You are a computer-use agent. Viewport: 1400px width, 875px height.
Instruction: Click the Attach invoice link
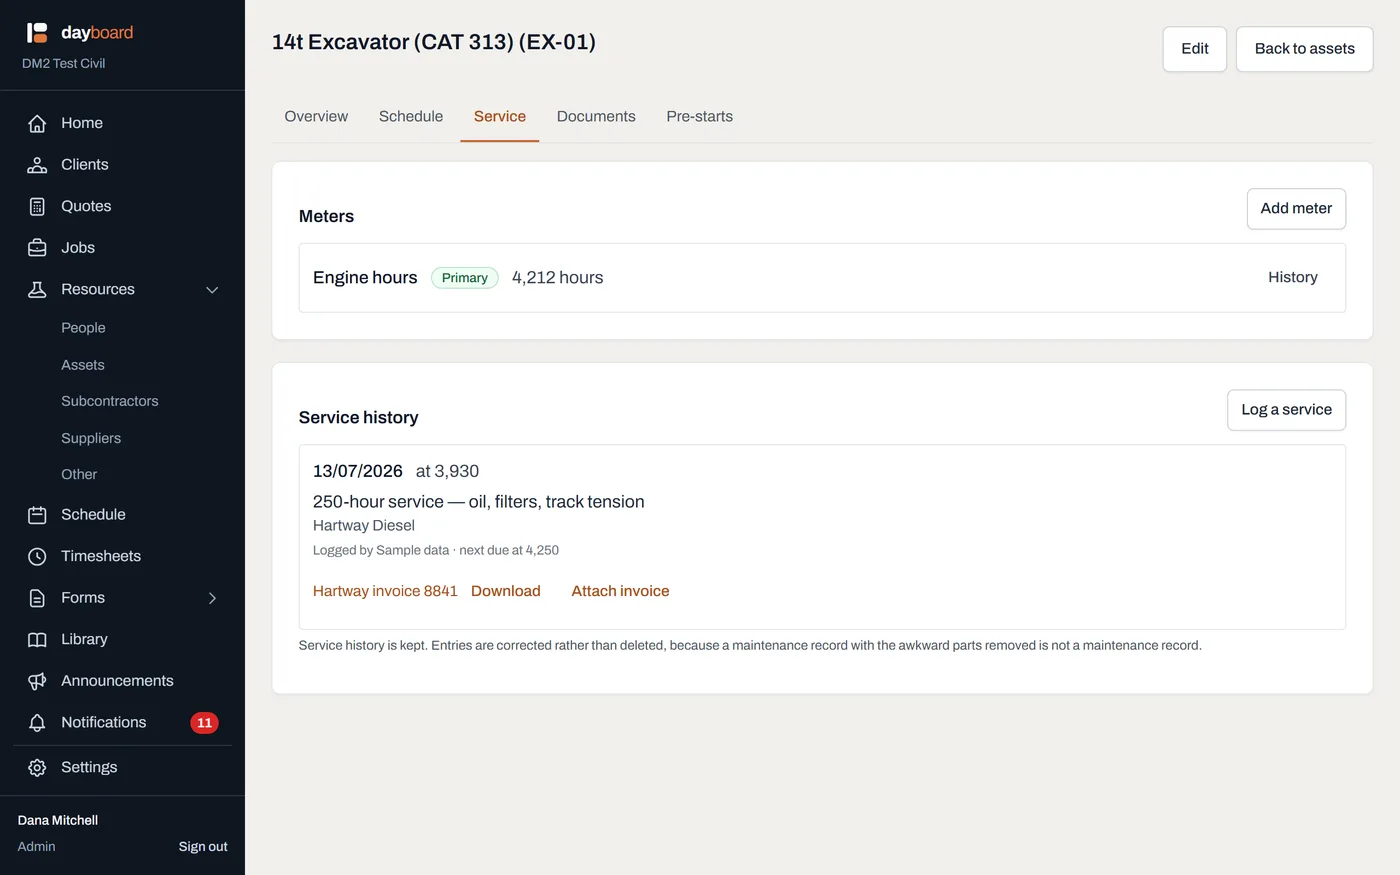pos(620,591)
